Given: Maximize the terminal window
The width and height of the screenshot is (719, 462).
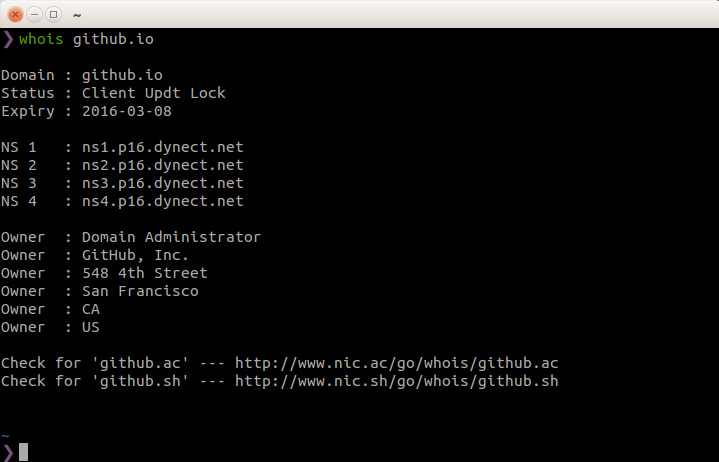Looking at the screenshot, I should tap(53, 14).
